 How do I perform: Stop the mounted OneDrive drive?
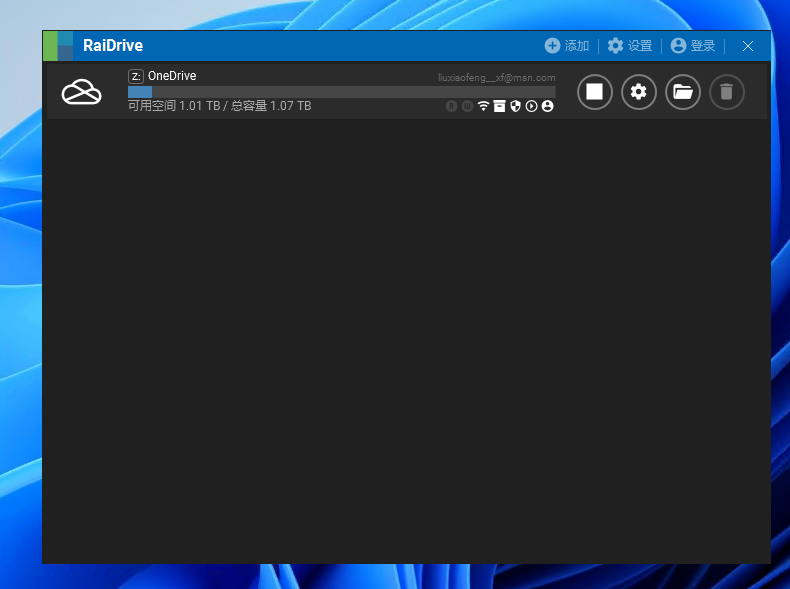pos(595,93)
